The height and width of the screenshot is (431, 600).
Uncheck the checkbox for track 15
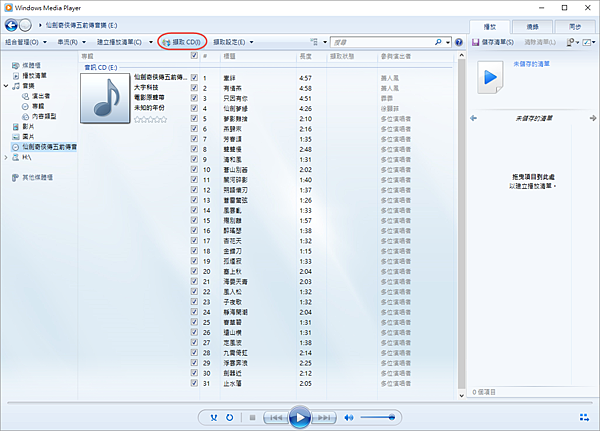pos(194,220)
